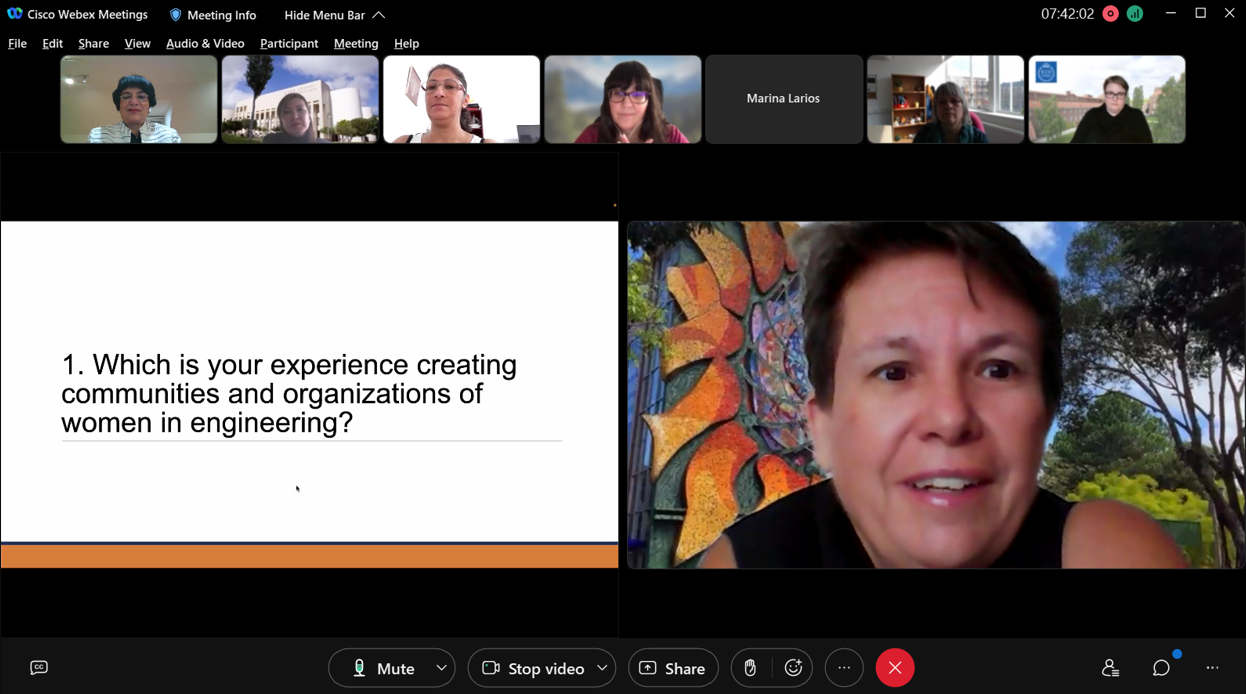Click the slide question about women in engineering
This screenshot has height=694, width=1246.
coord(289,393)
